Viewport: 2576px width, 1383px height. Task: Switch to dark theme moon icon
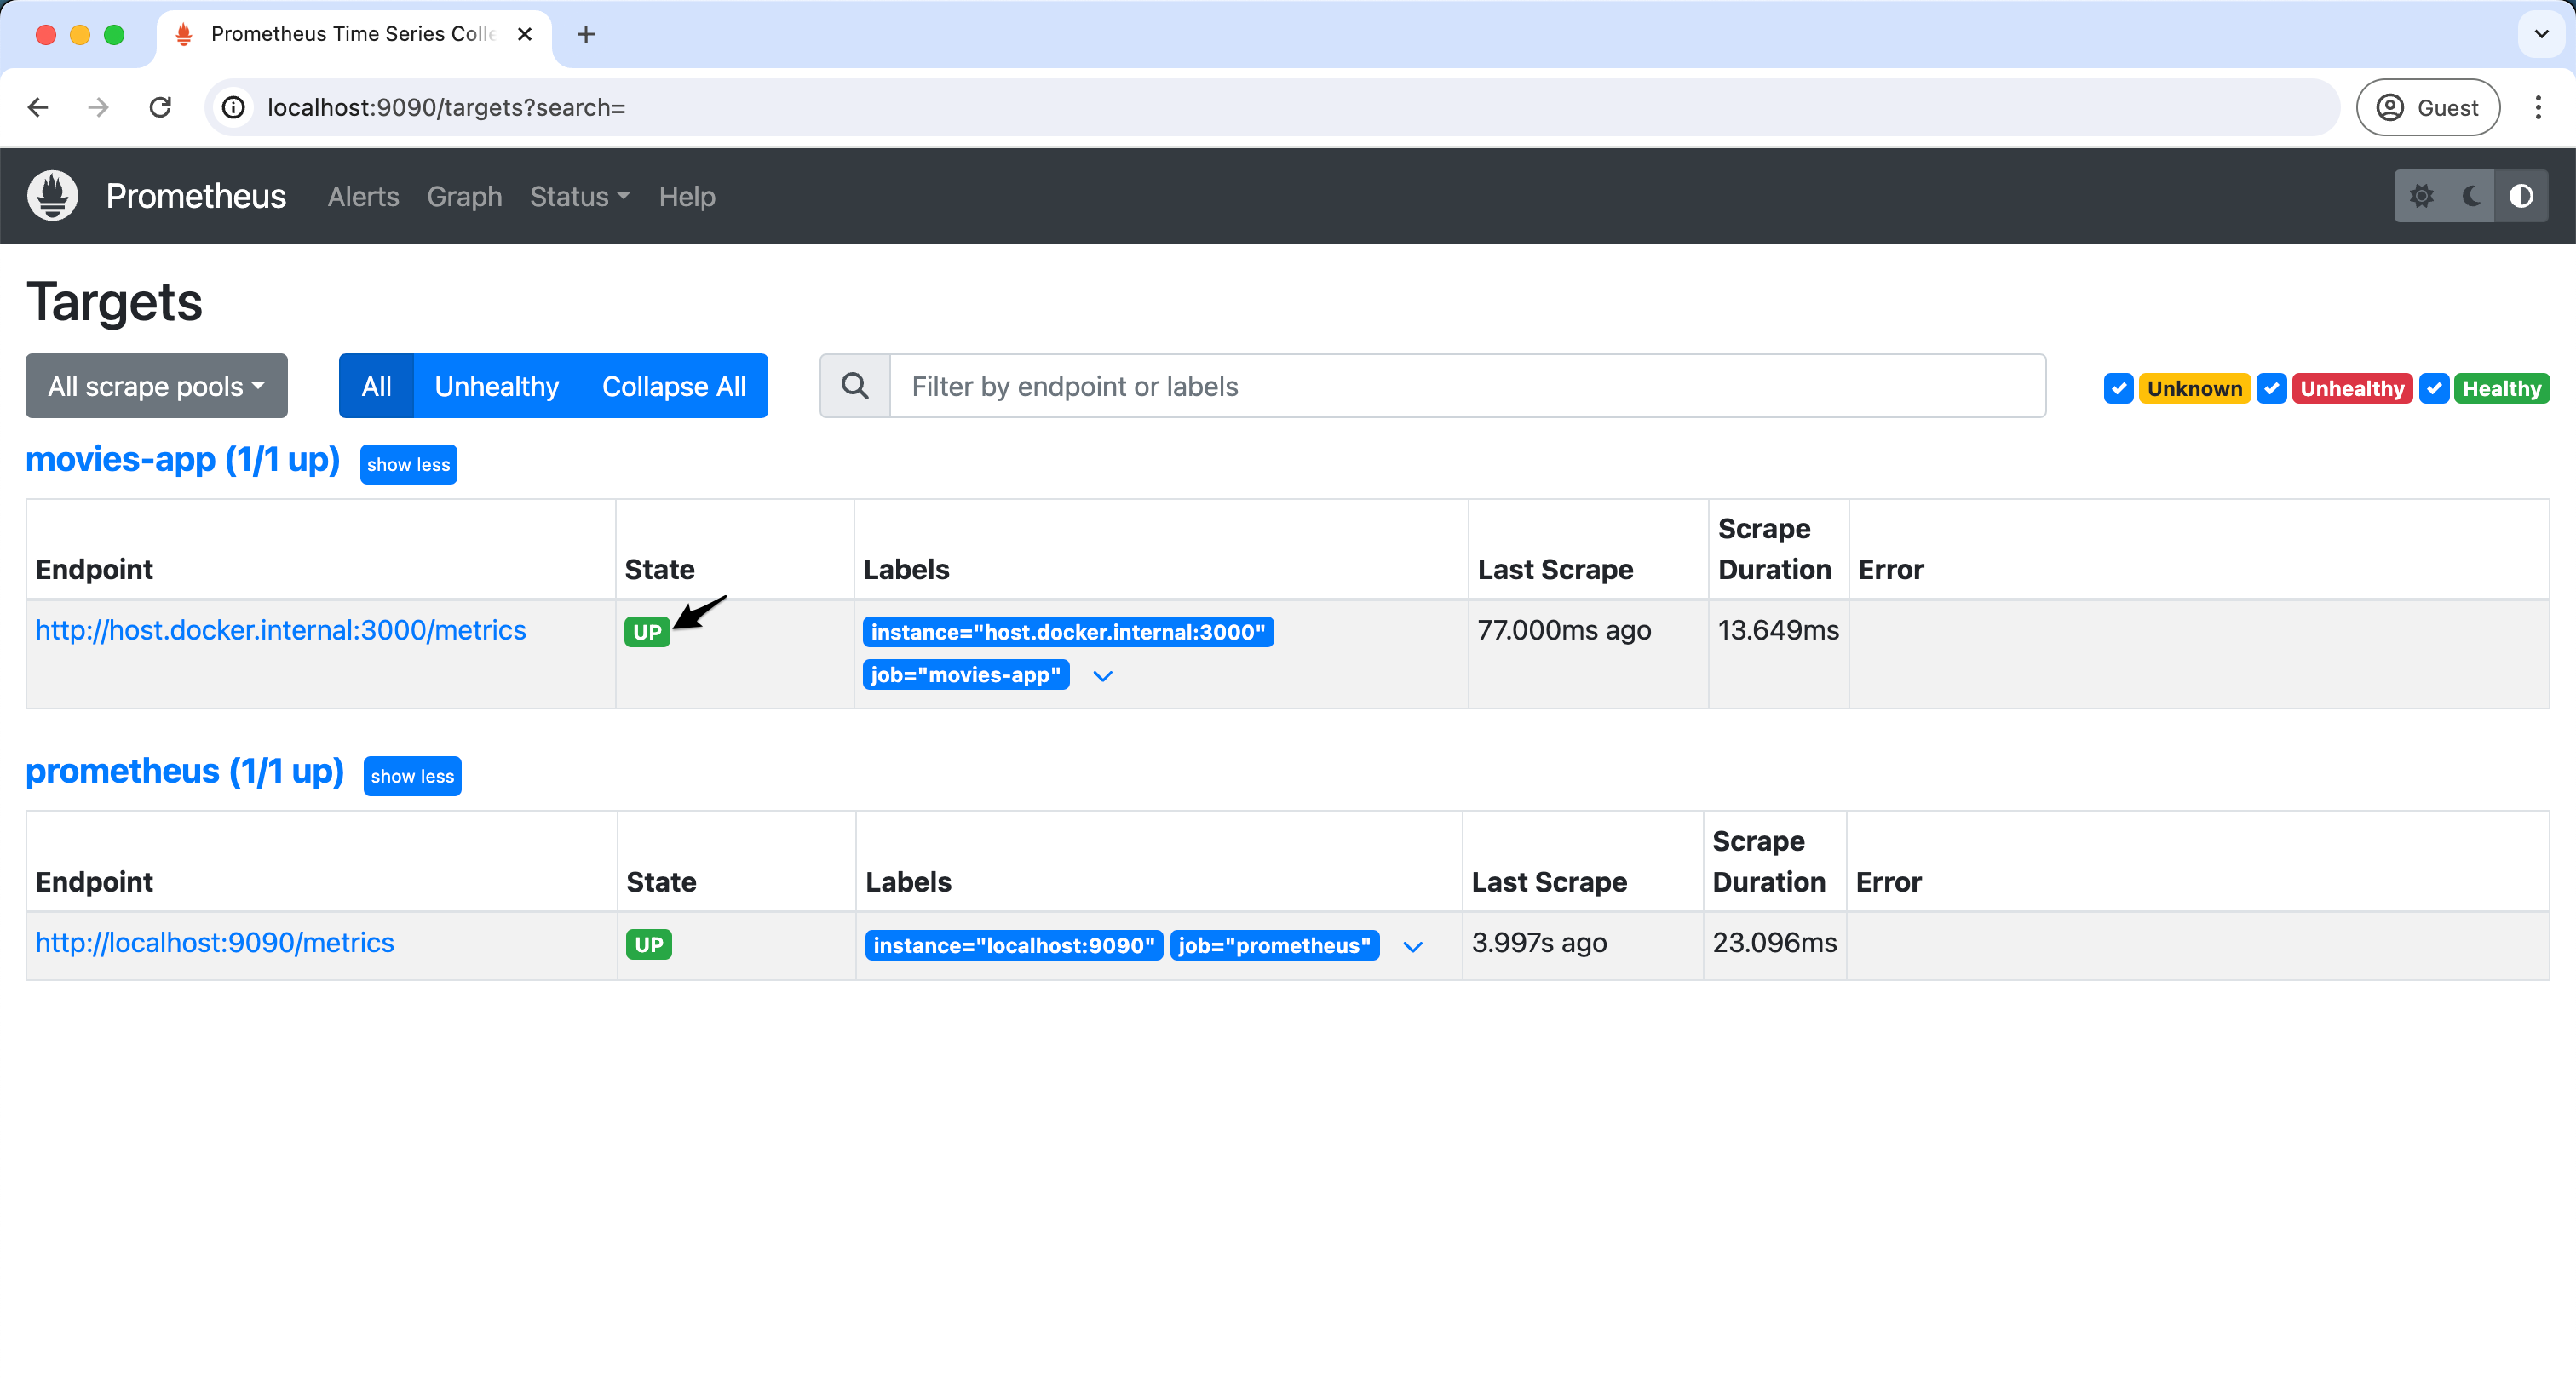(x=2471, y=196)
